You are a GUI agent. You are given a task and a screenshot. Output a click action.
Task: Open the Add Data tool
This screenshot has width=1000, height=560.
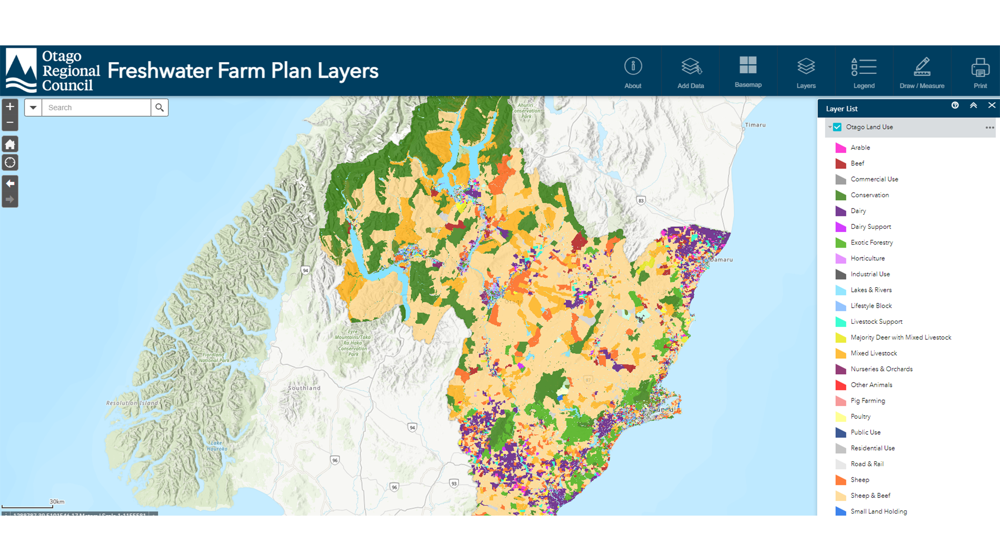pyautogui.click(x=691, y=72)
